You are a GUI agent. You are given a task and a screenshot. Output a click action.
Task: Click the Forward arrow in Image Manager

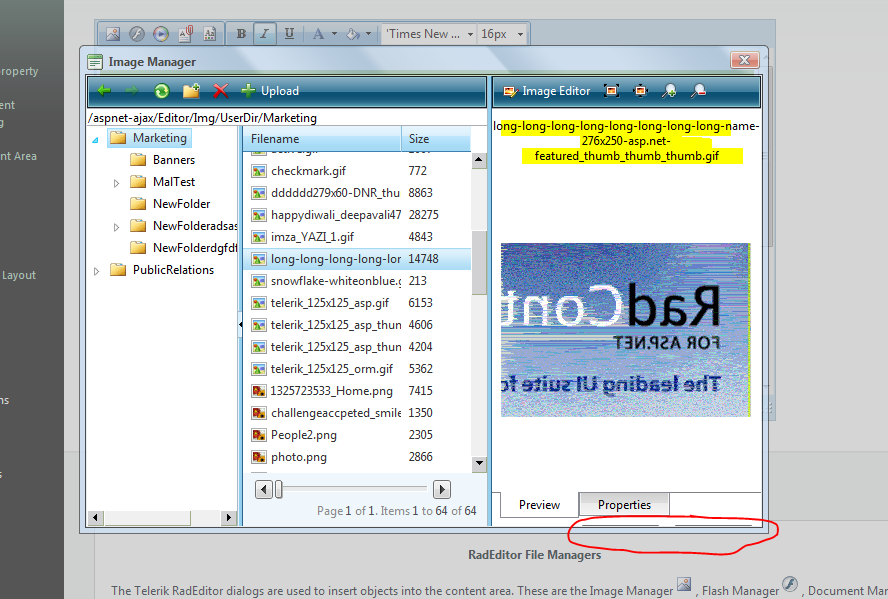(132, 91)
